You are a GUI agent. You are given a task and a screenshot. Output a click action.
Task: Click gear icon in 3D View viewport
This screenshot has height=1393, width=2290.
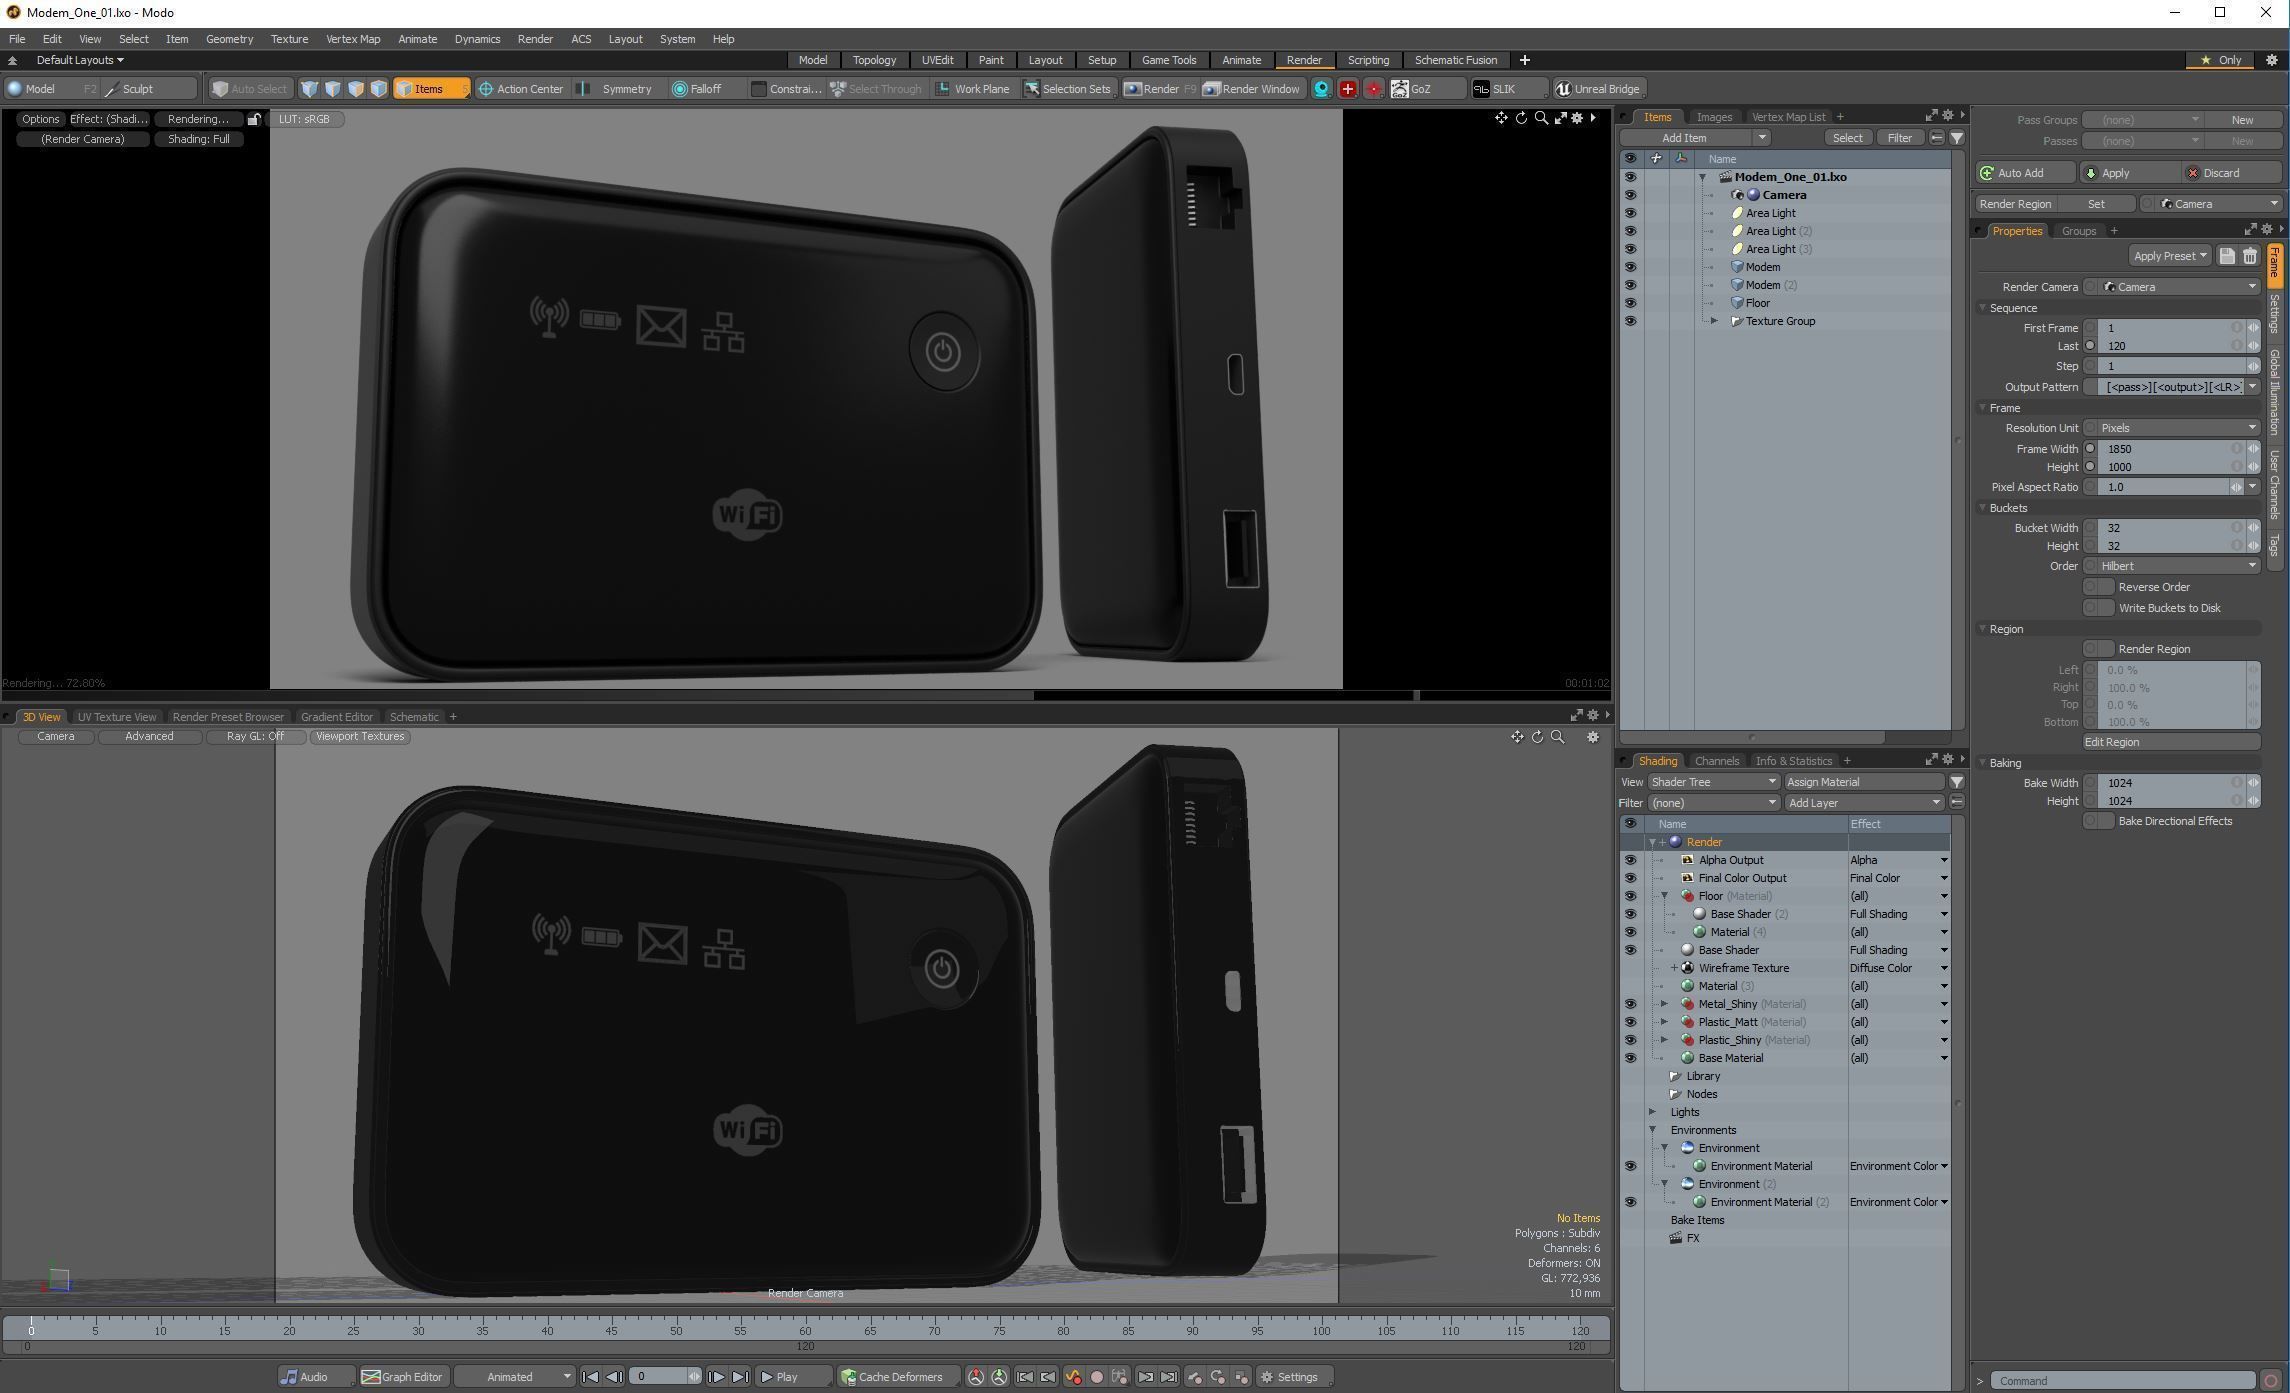tap(1592, 737)
